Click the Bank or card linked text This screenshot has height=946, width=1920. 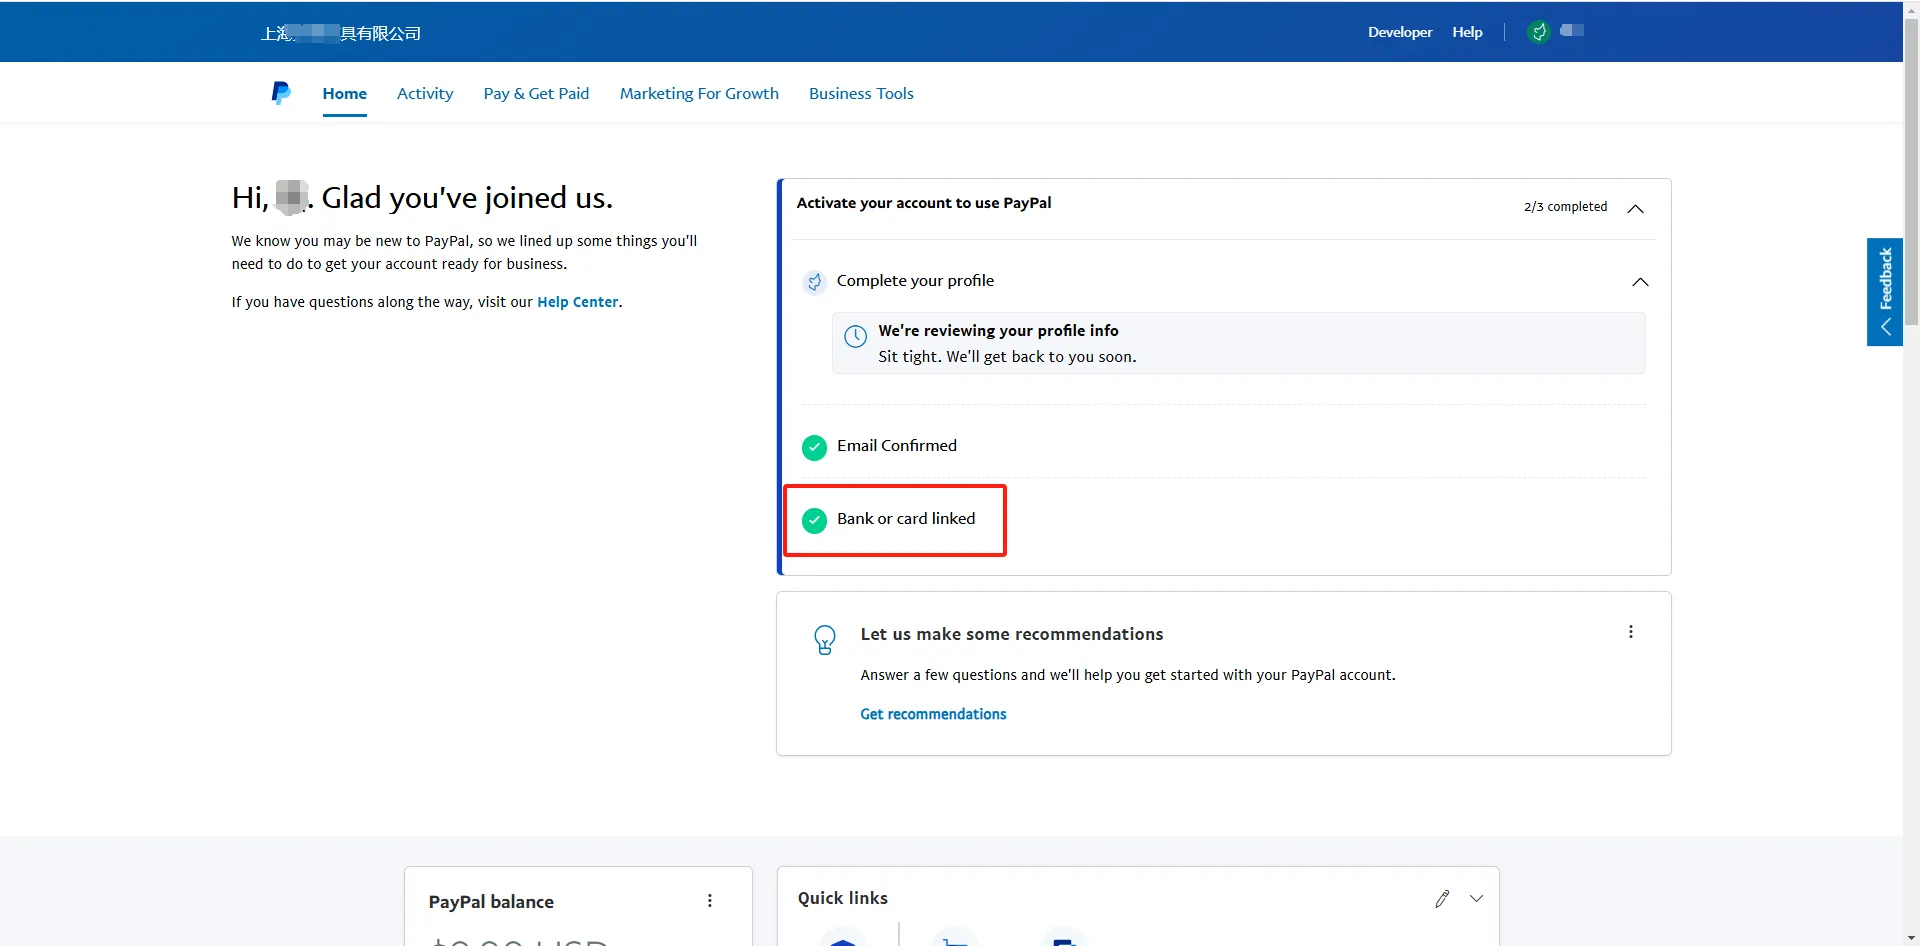pos(906,519)
